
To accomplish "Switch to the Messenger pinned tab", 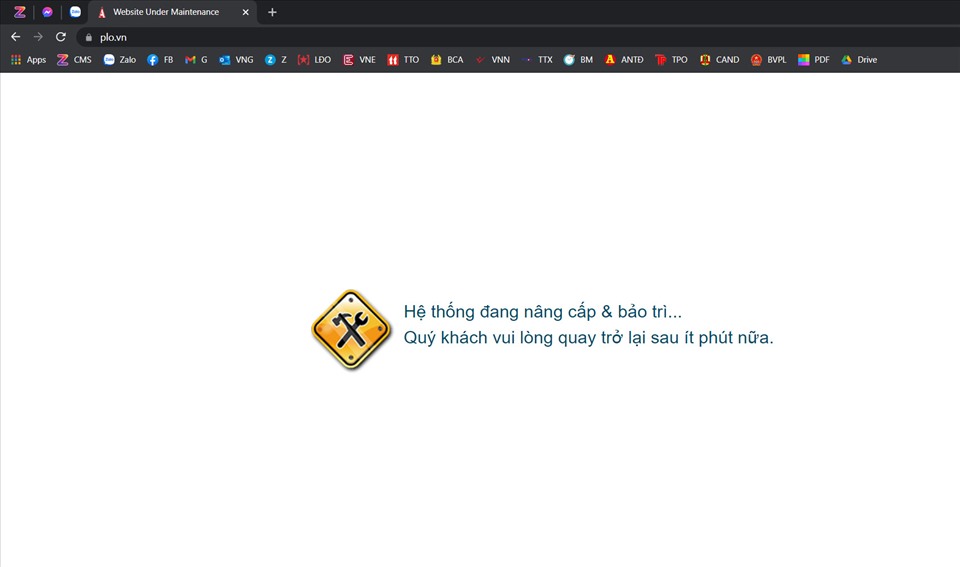I will pos(47,12).
